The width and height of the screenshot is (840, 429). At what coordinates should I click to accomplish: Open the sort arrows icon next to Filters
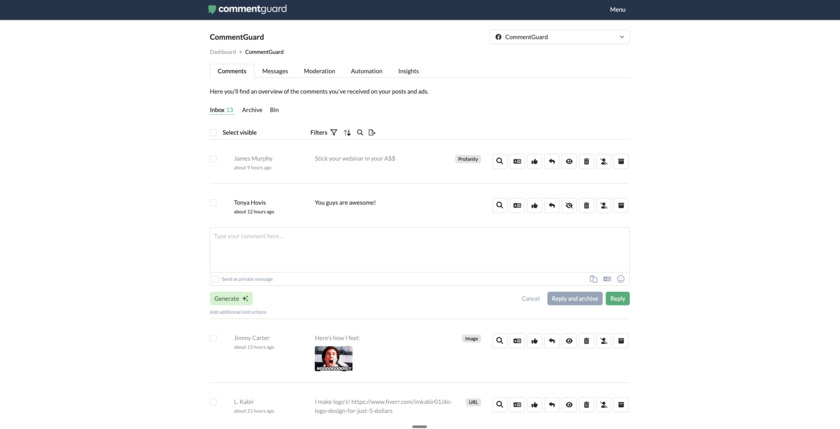tap(347, 132)
